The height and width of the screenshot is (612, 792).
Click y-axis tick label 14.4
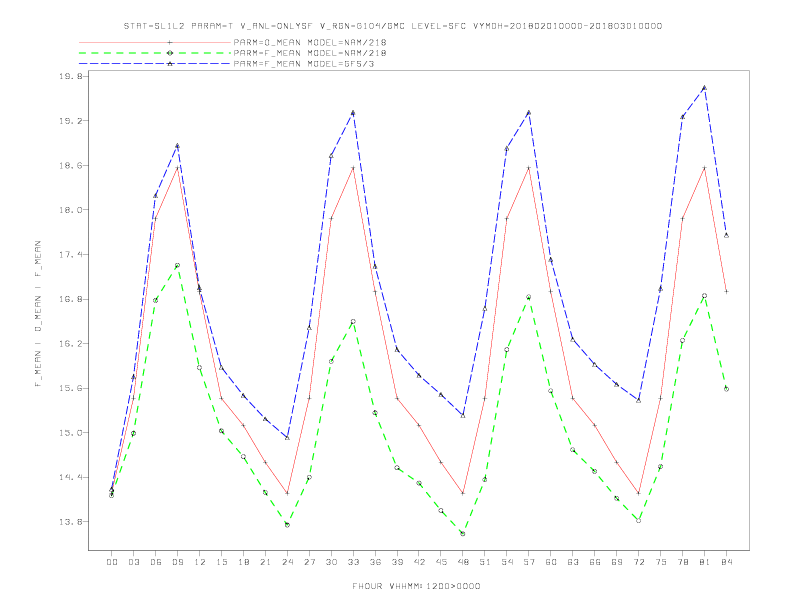click(x=70, y=477)
